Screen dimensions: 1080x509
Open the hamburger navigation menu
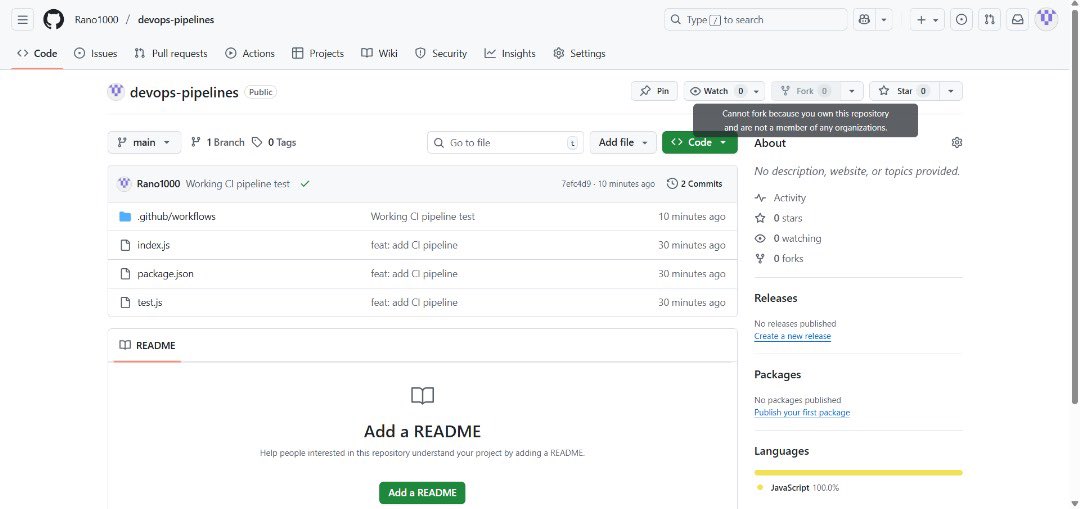23,20
